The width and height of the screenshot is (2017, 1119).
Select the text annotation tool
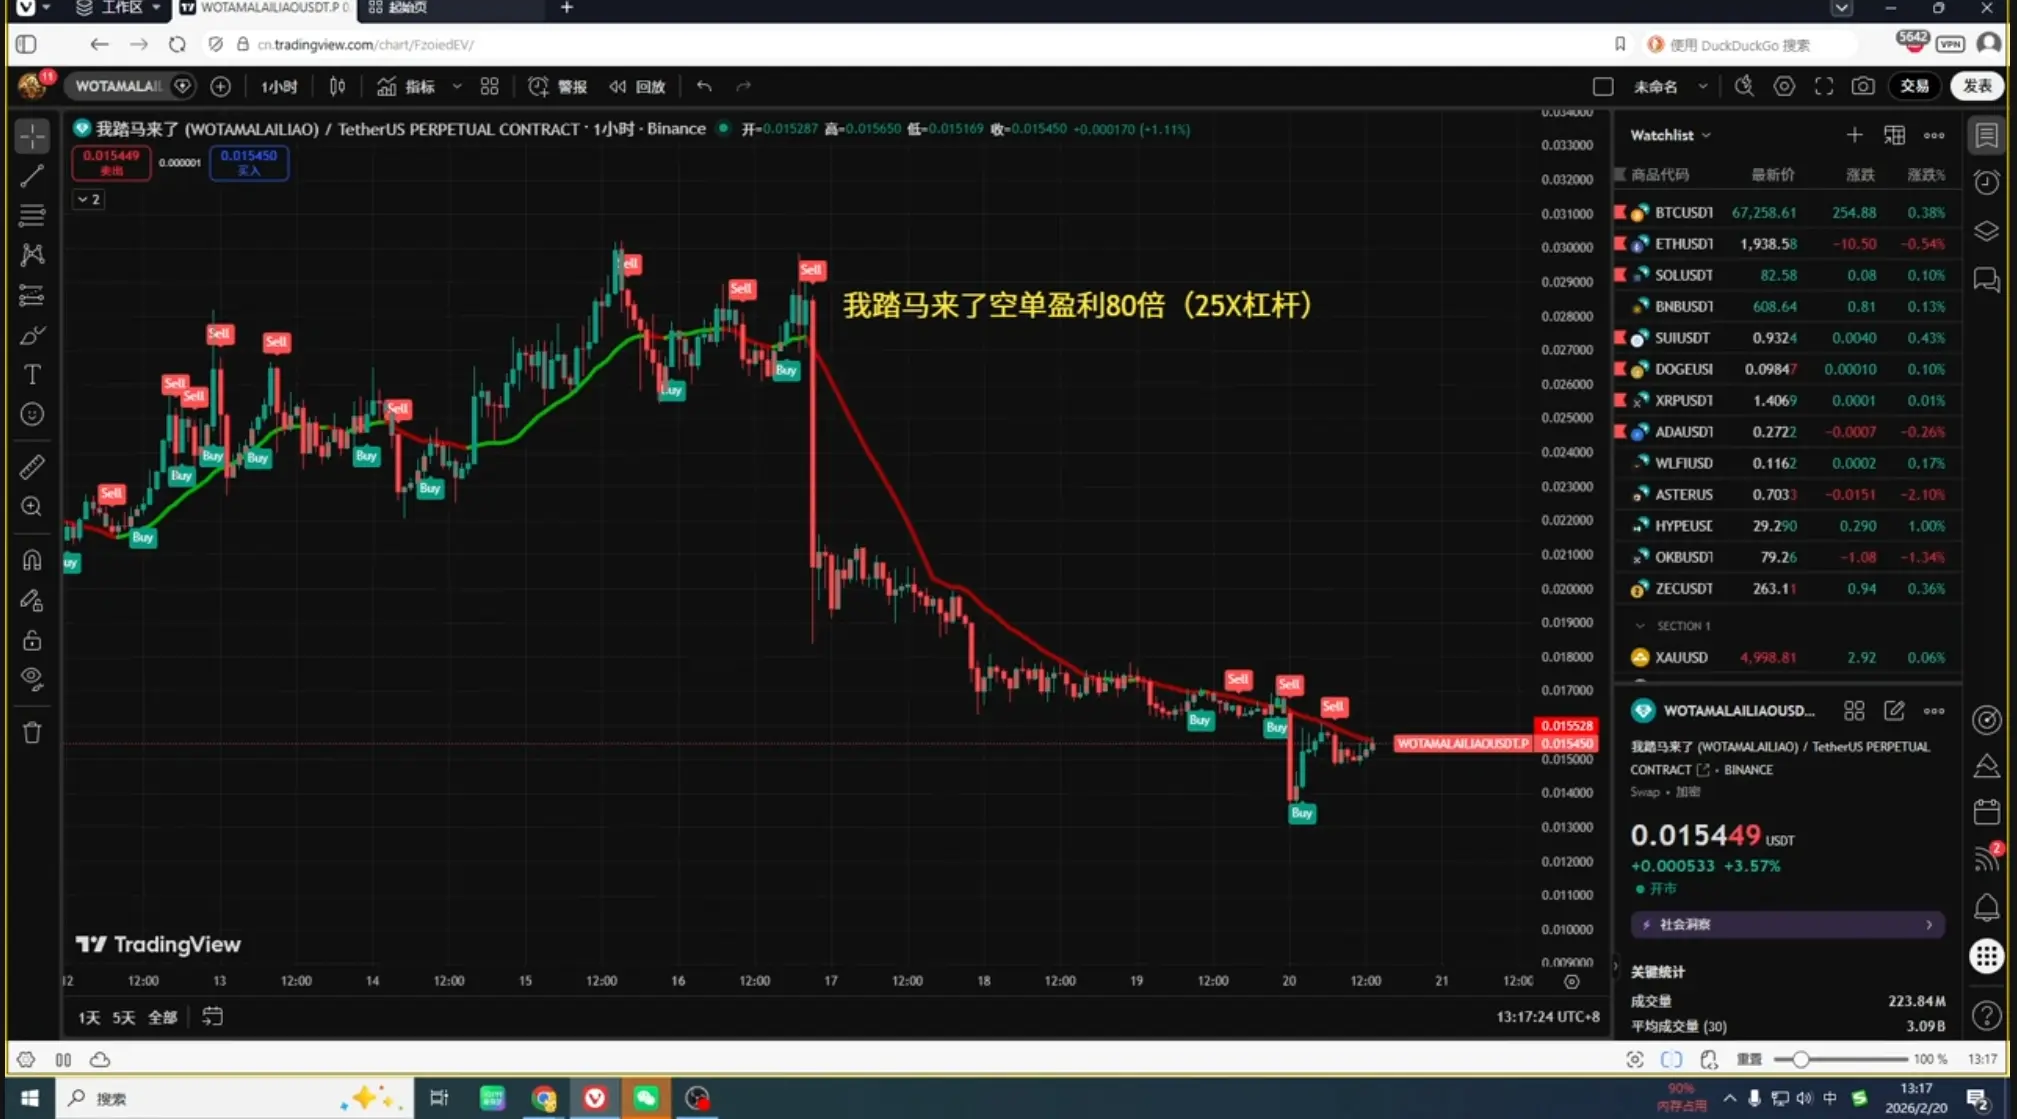pos(32,375)
